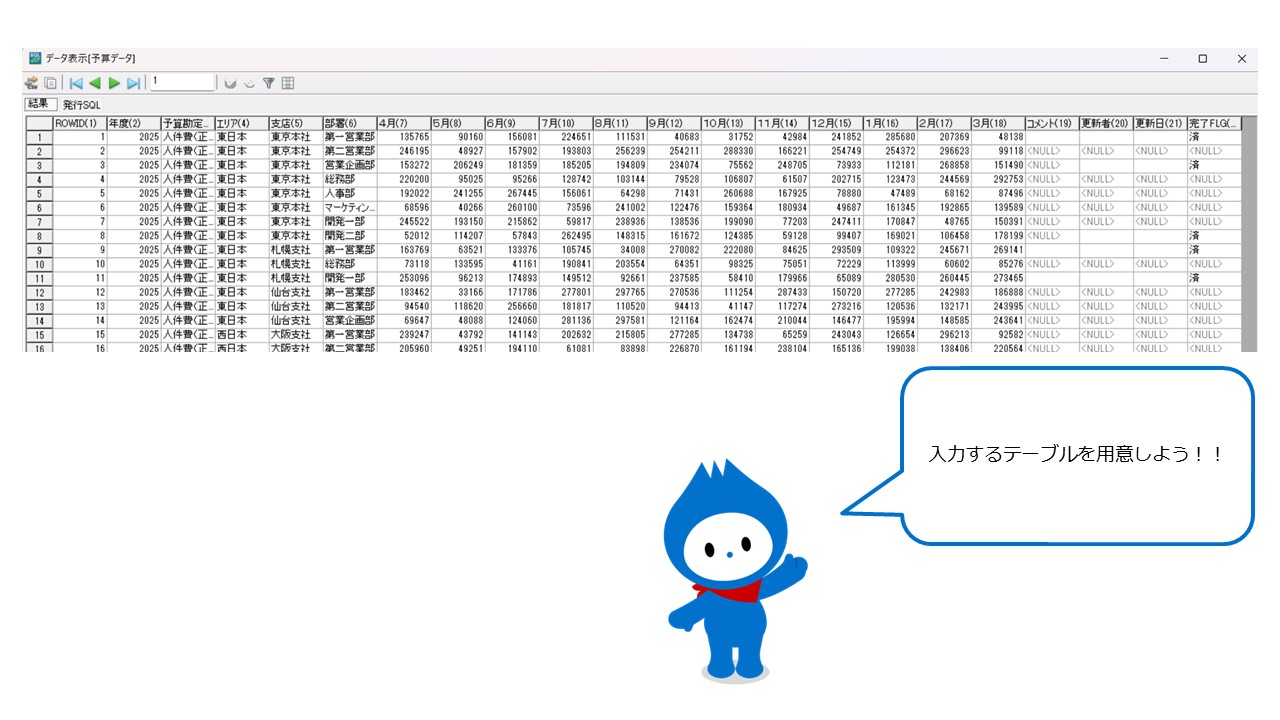Click the vertical scrollbar of the grid
Image resolution: width=1280 pixels, height=720 pixels.
click(1248, 235)
